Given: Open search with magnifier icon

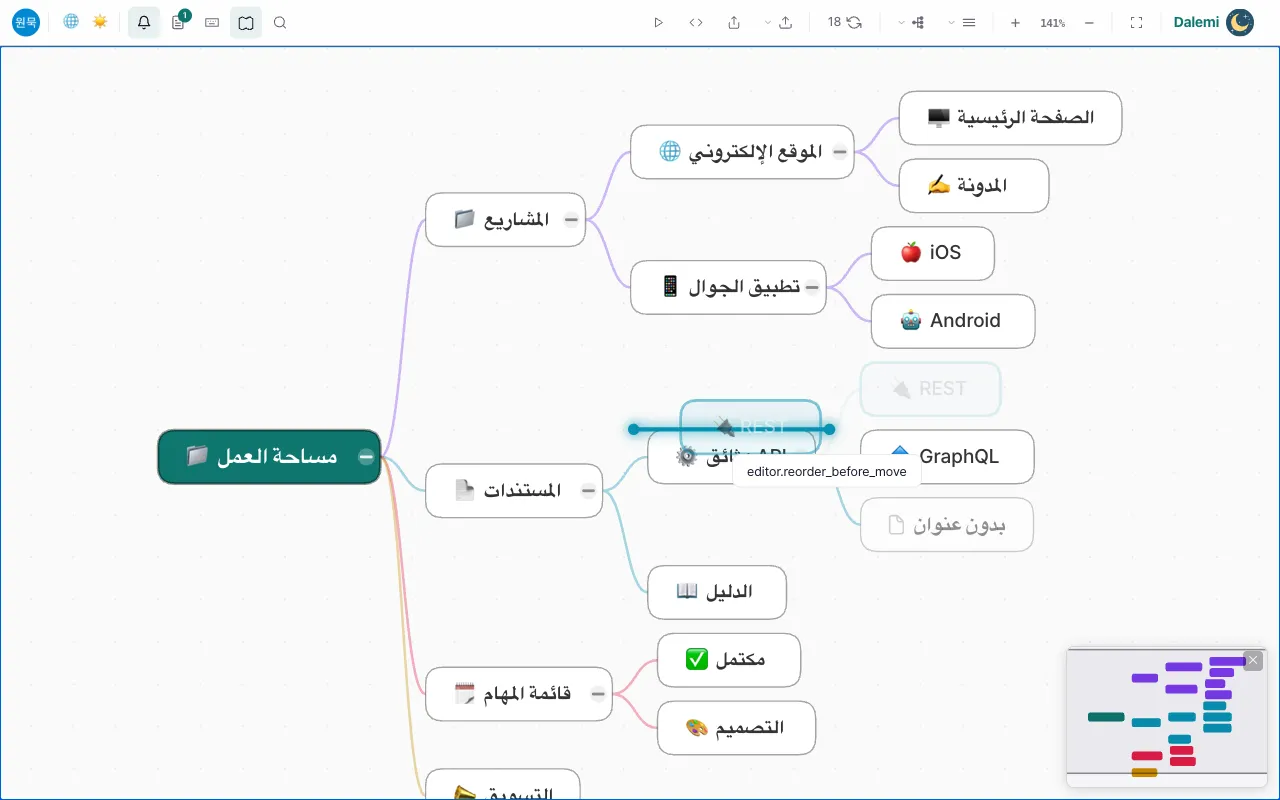Looking at the screenshot, I should [x=280, y=22].
